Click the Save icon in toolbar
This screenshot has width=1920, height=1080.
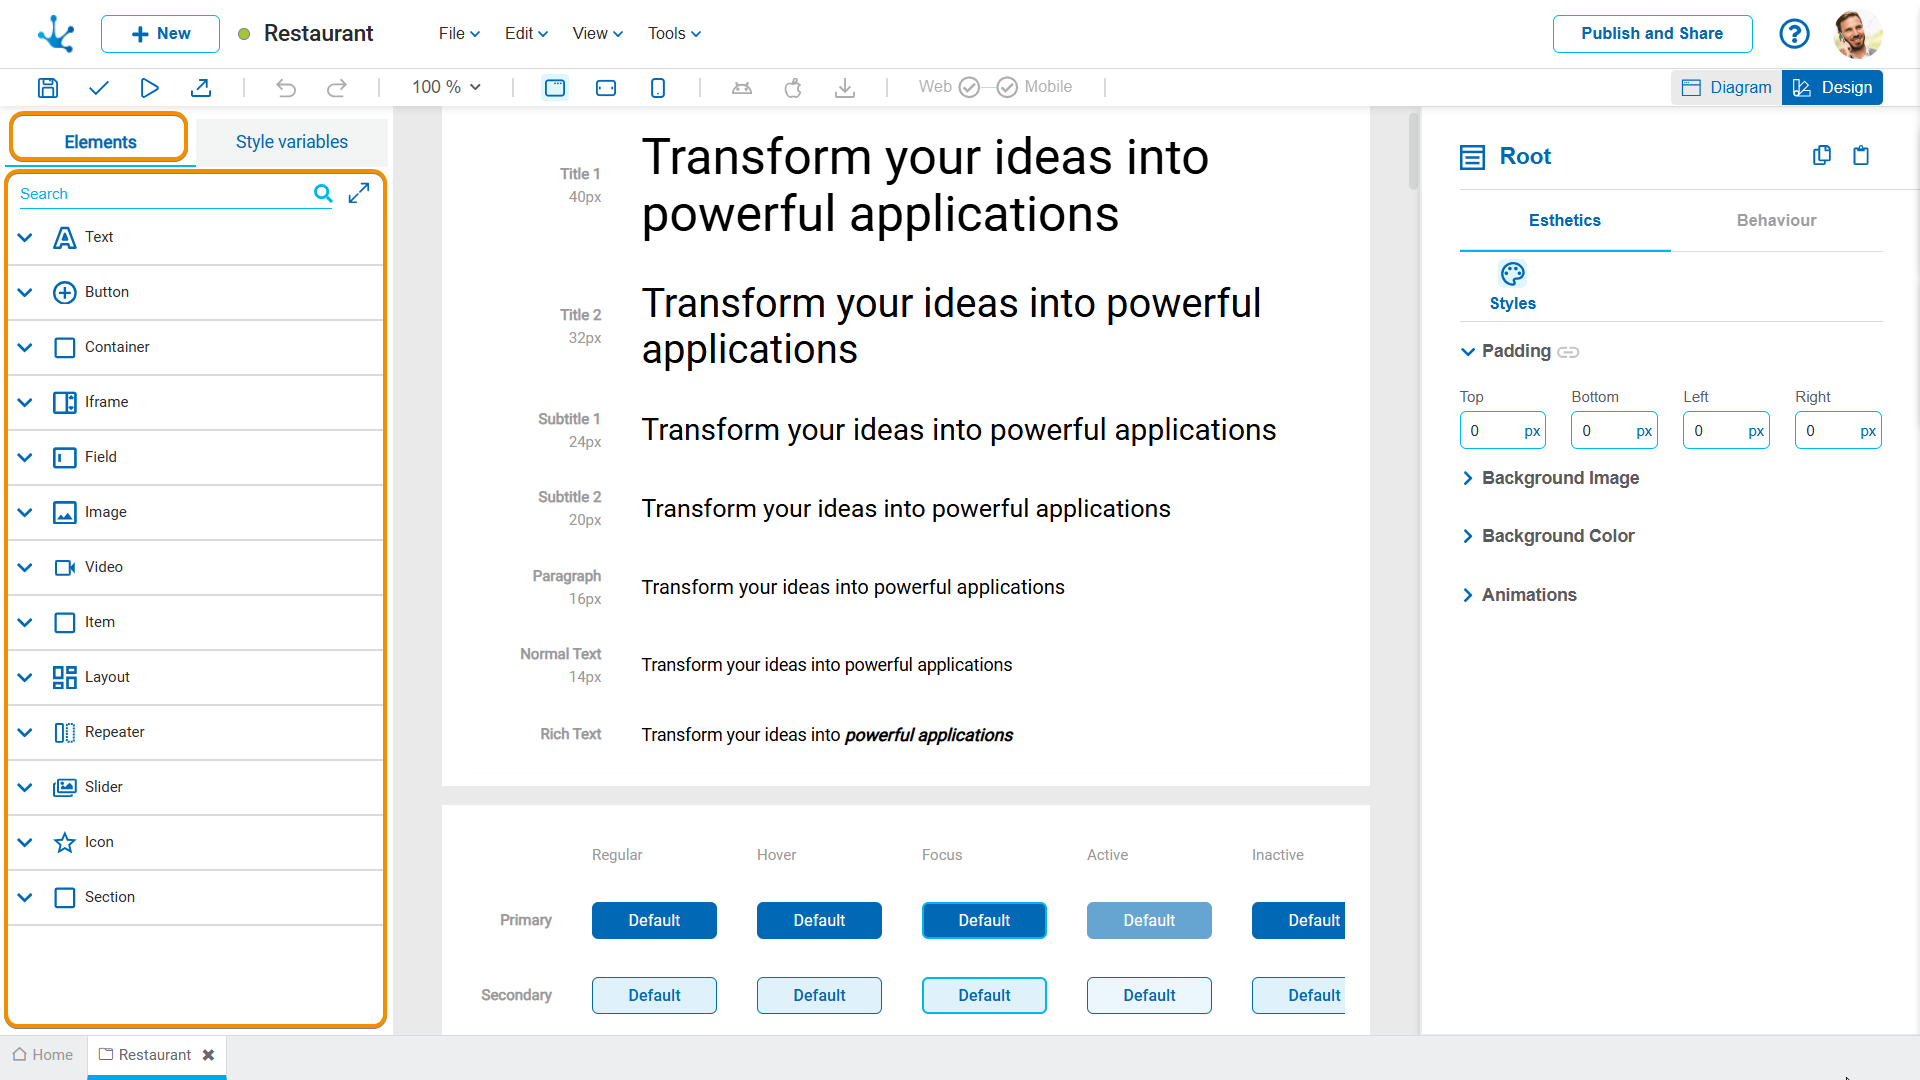tap(47, 88)
